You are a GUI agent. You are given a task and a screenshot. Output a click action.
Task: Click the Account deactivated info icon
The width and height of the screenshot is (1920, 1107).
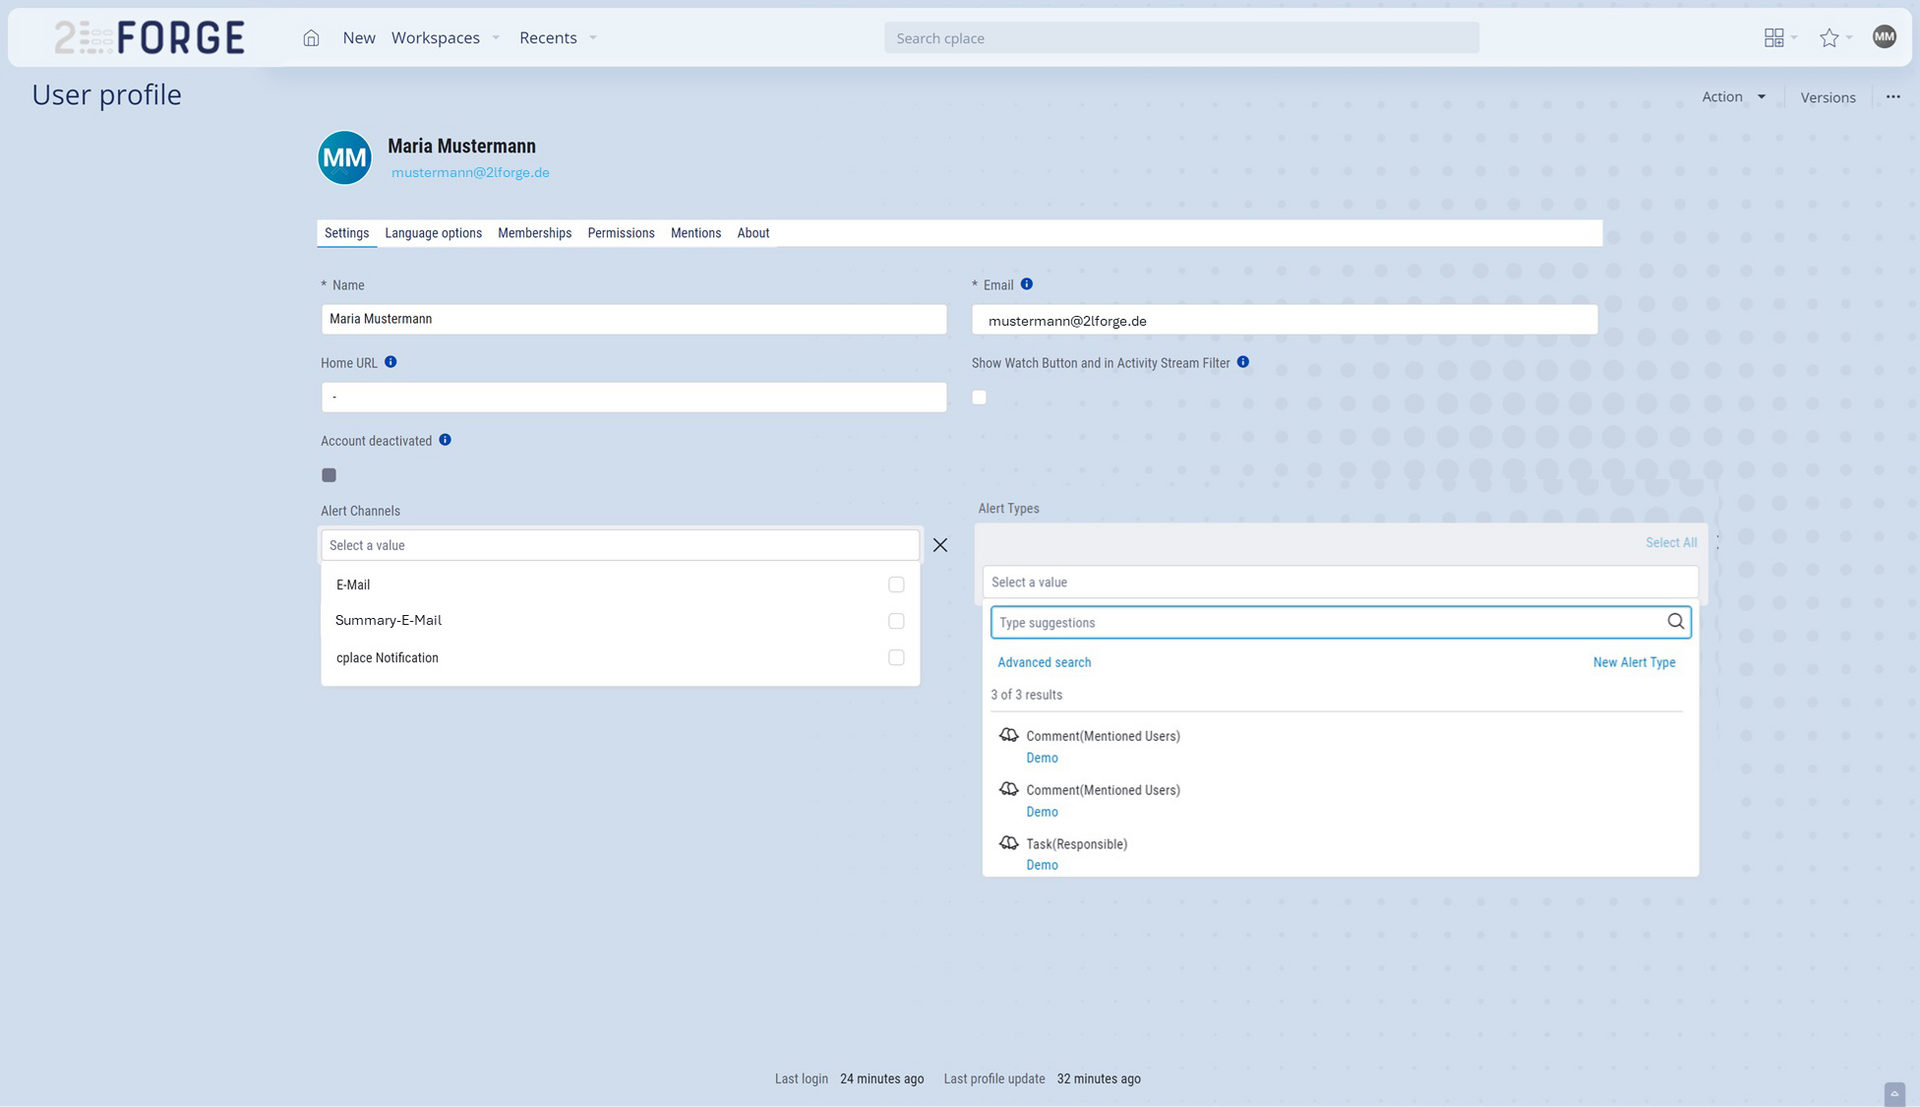(445, 440)
